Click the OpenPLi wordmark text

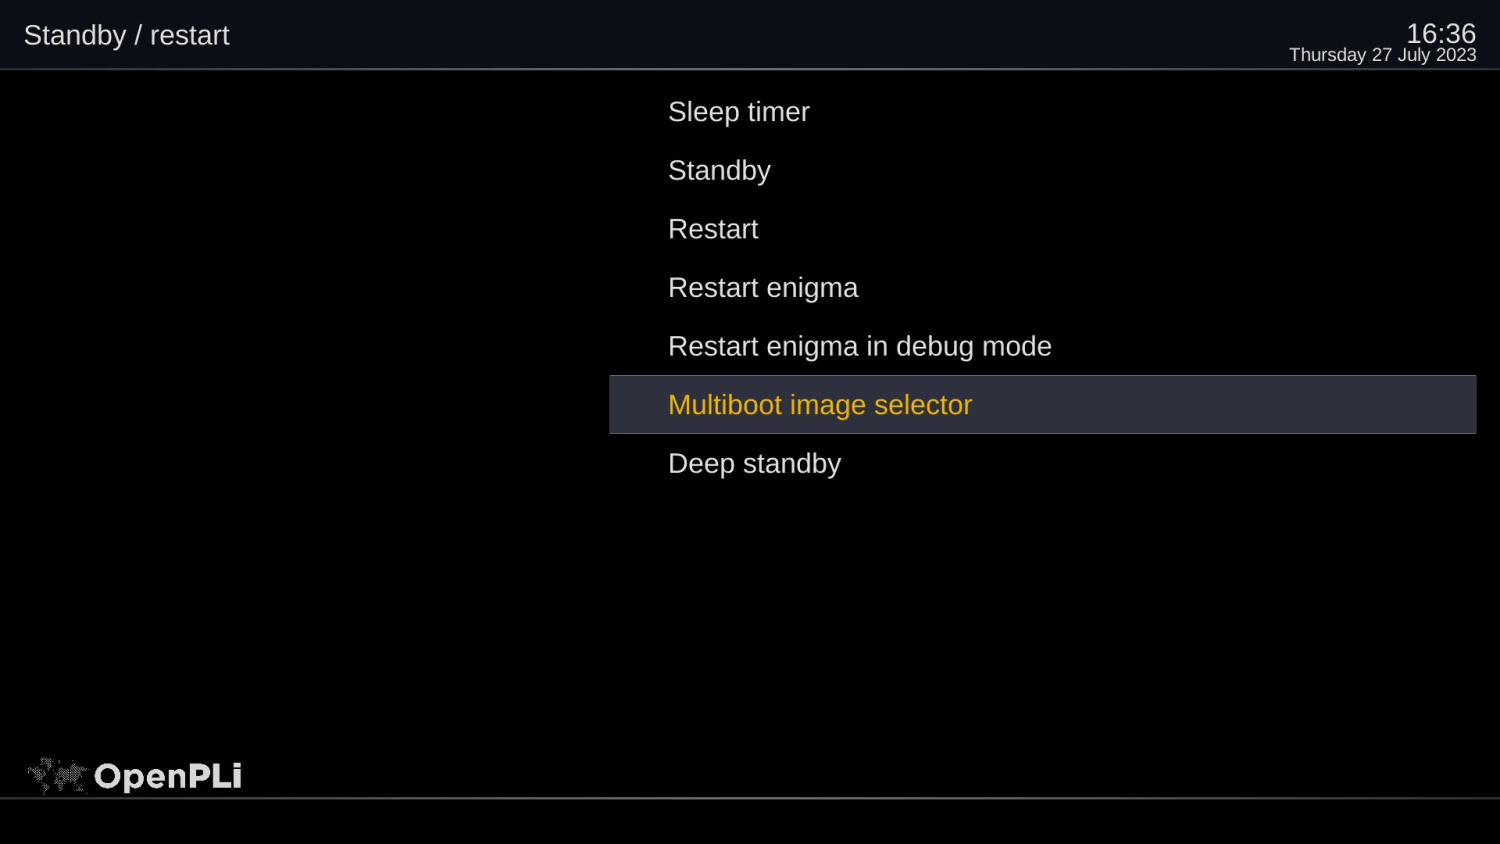pos(168,777)
